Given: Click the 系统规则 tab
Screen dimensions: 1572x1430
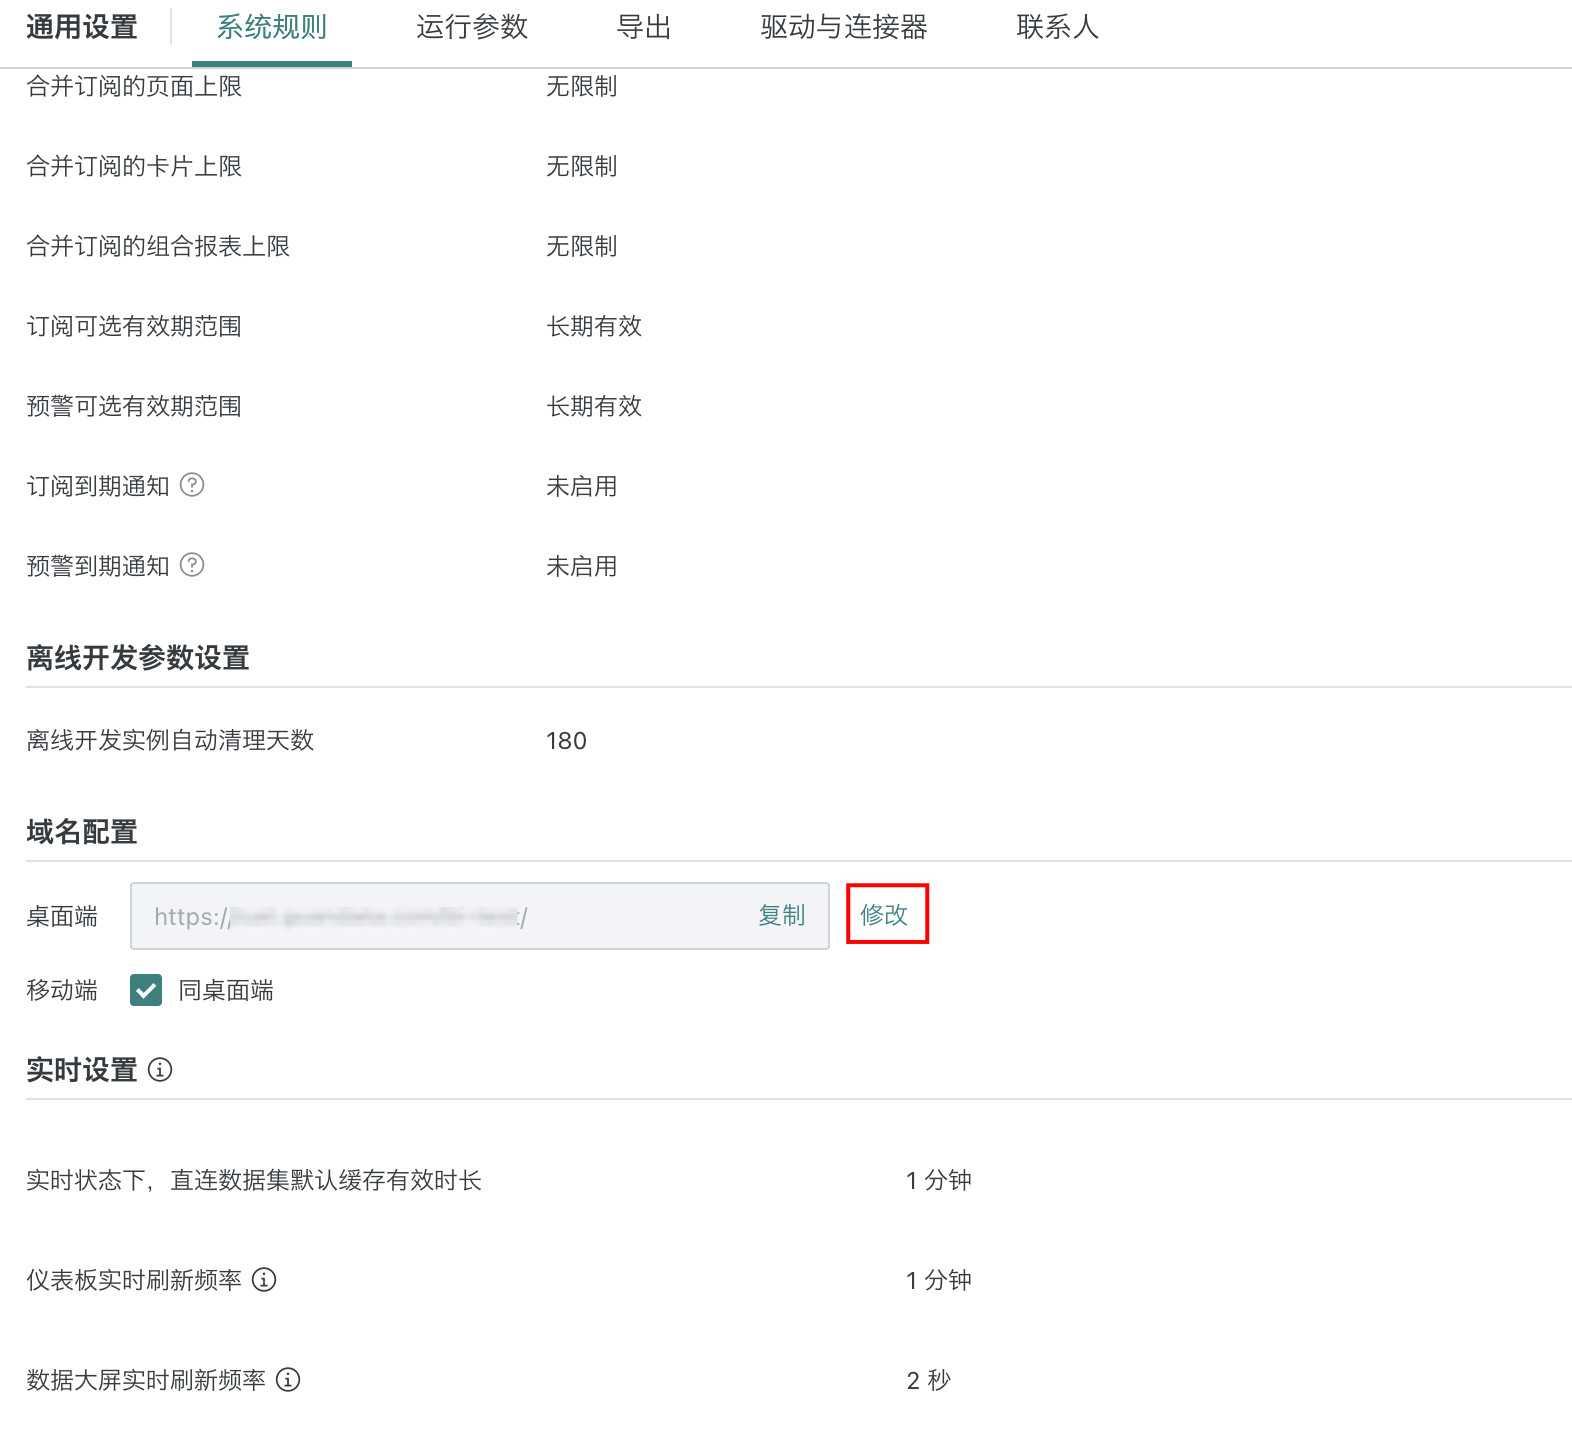Looking at the screenshot, I should (272, 28).
